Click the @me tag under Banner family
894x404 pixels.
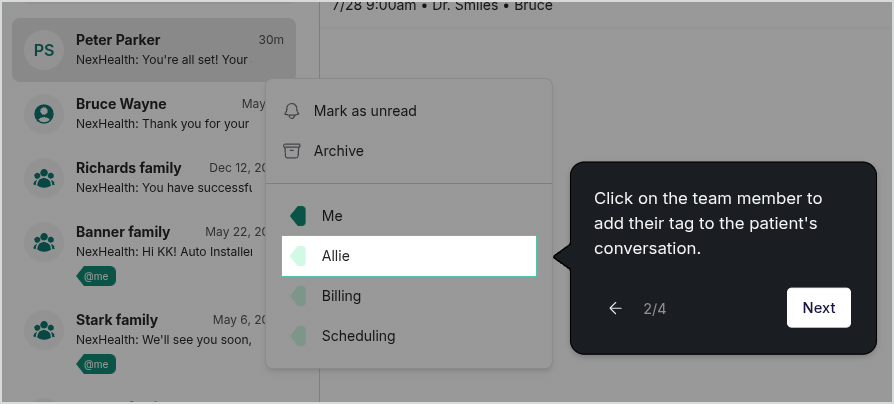tap(96, 276)
